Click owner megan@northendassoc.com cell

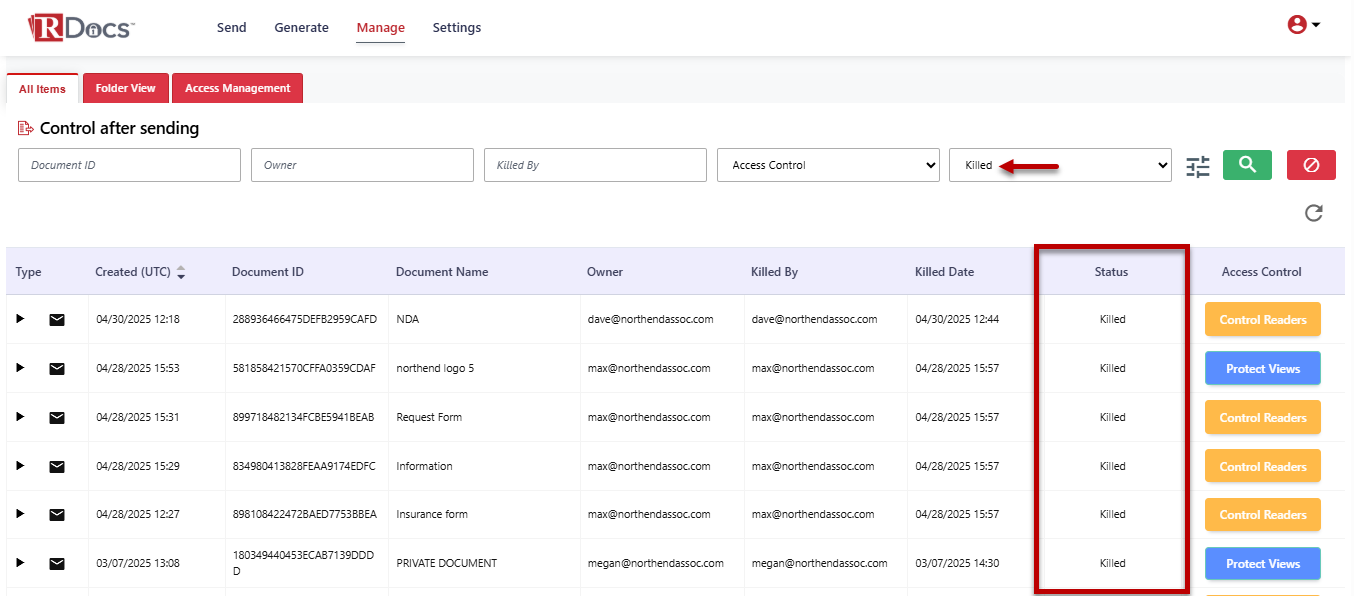pos(655,564)
